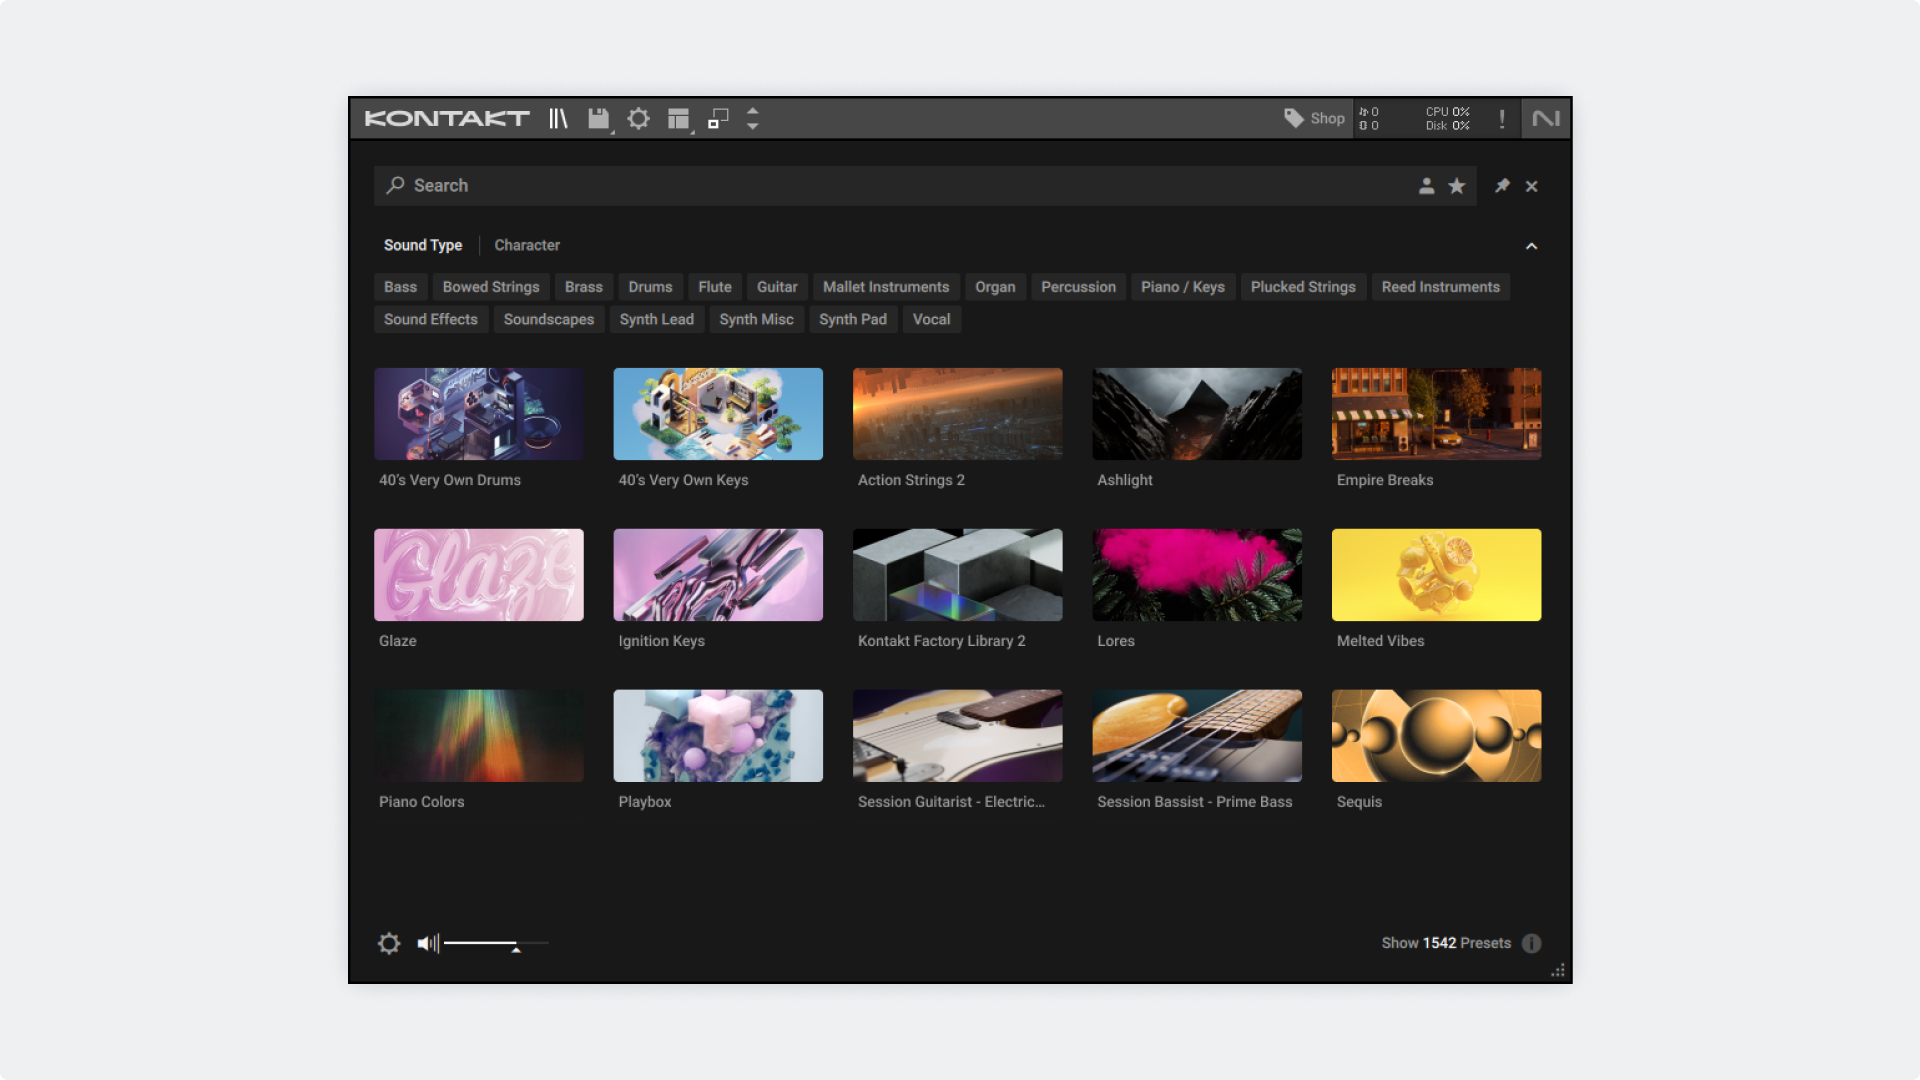This screenshot has width=1920, height=1080.
Task: Open the Shop link
Action: (x=1314, y=118)
